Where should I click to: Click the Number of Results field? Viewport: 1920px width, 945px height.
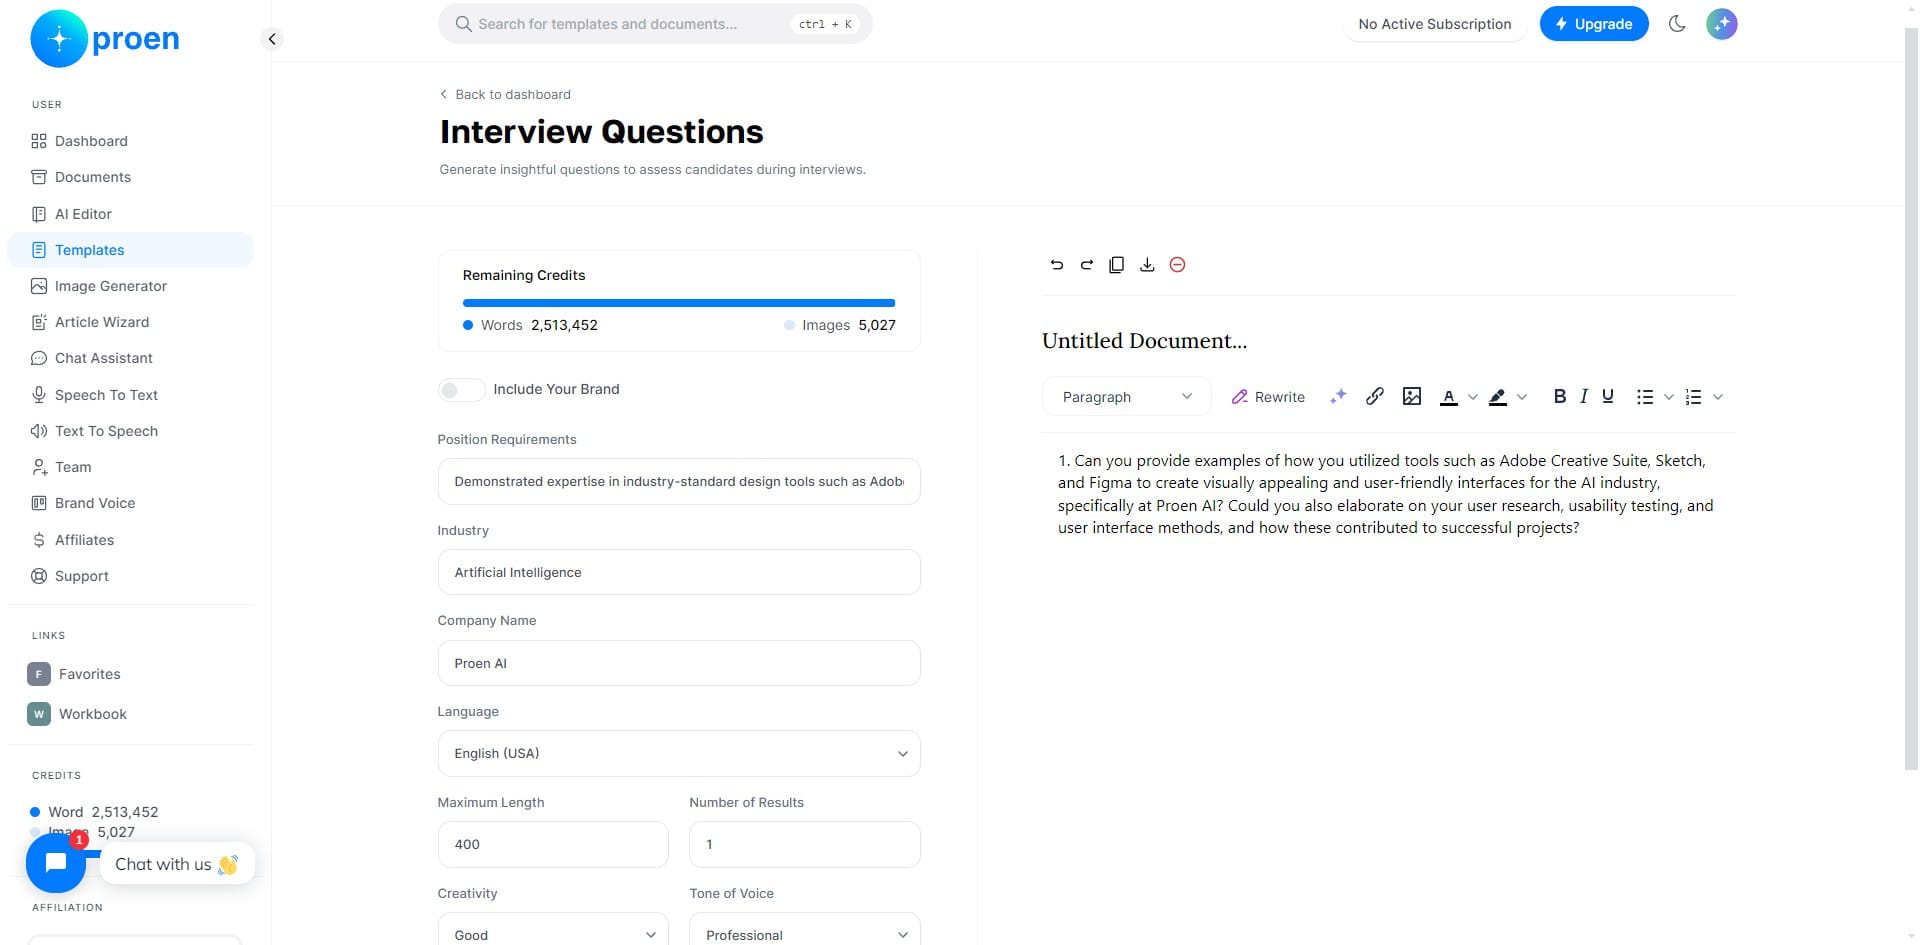(x=805, y=844)
